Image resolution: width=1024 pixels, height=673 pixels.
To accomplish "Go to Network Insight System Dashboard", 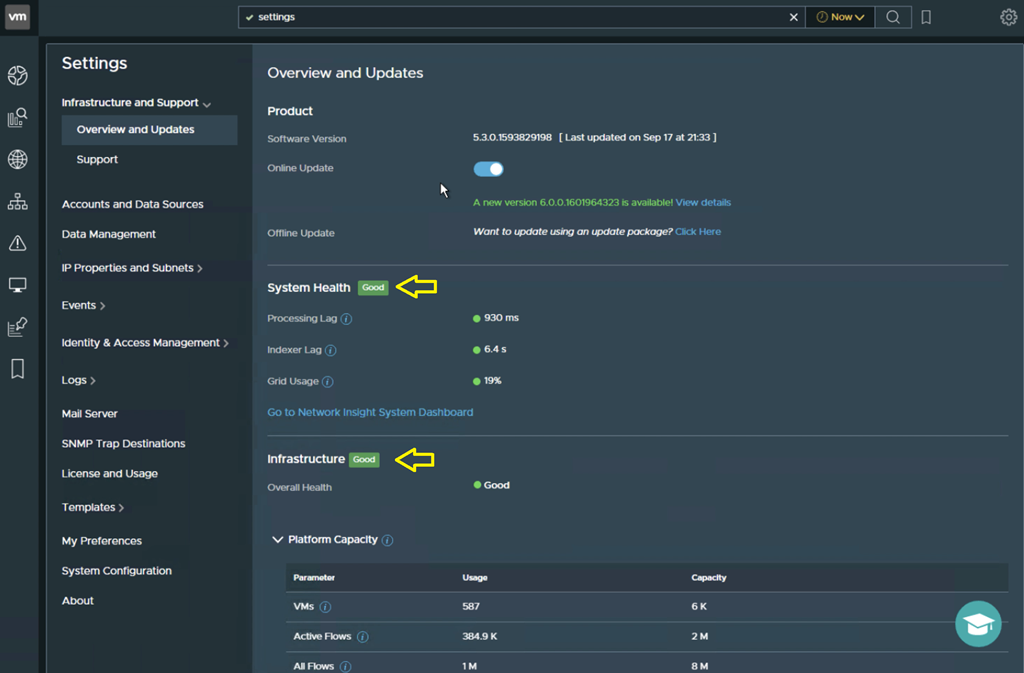I will coord(370,412).
